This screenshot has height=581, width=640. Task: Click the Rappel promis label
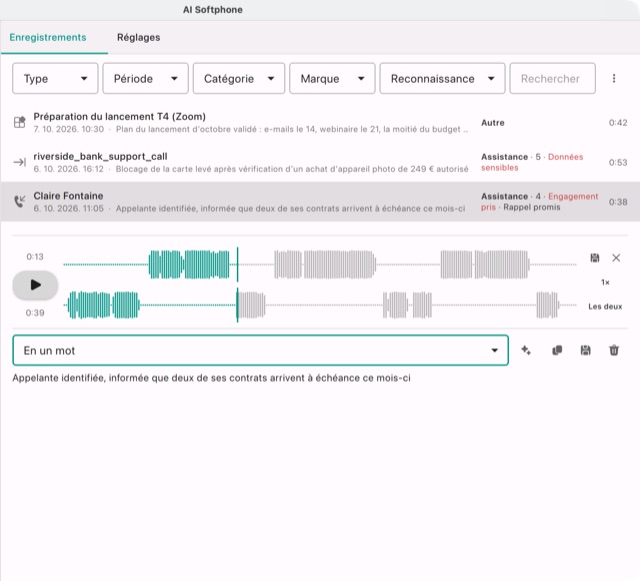tap(532, 207)
